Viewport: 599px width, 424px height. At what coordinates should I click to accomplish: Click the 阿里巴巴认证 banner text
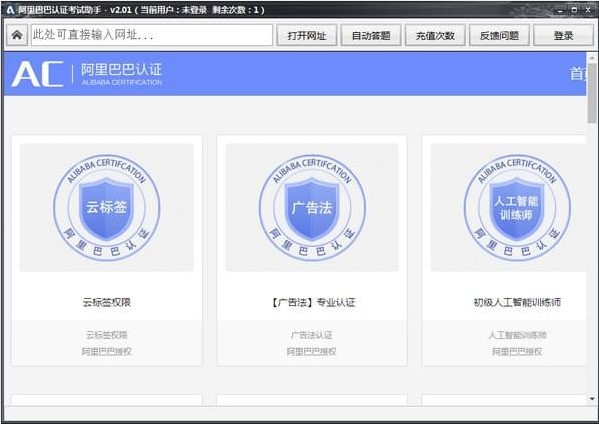point(121,70)
